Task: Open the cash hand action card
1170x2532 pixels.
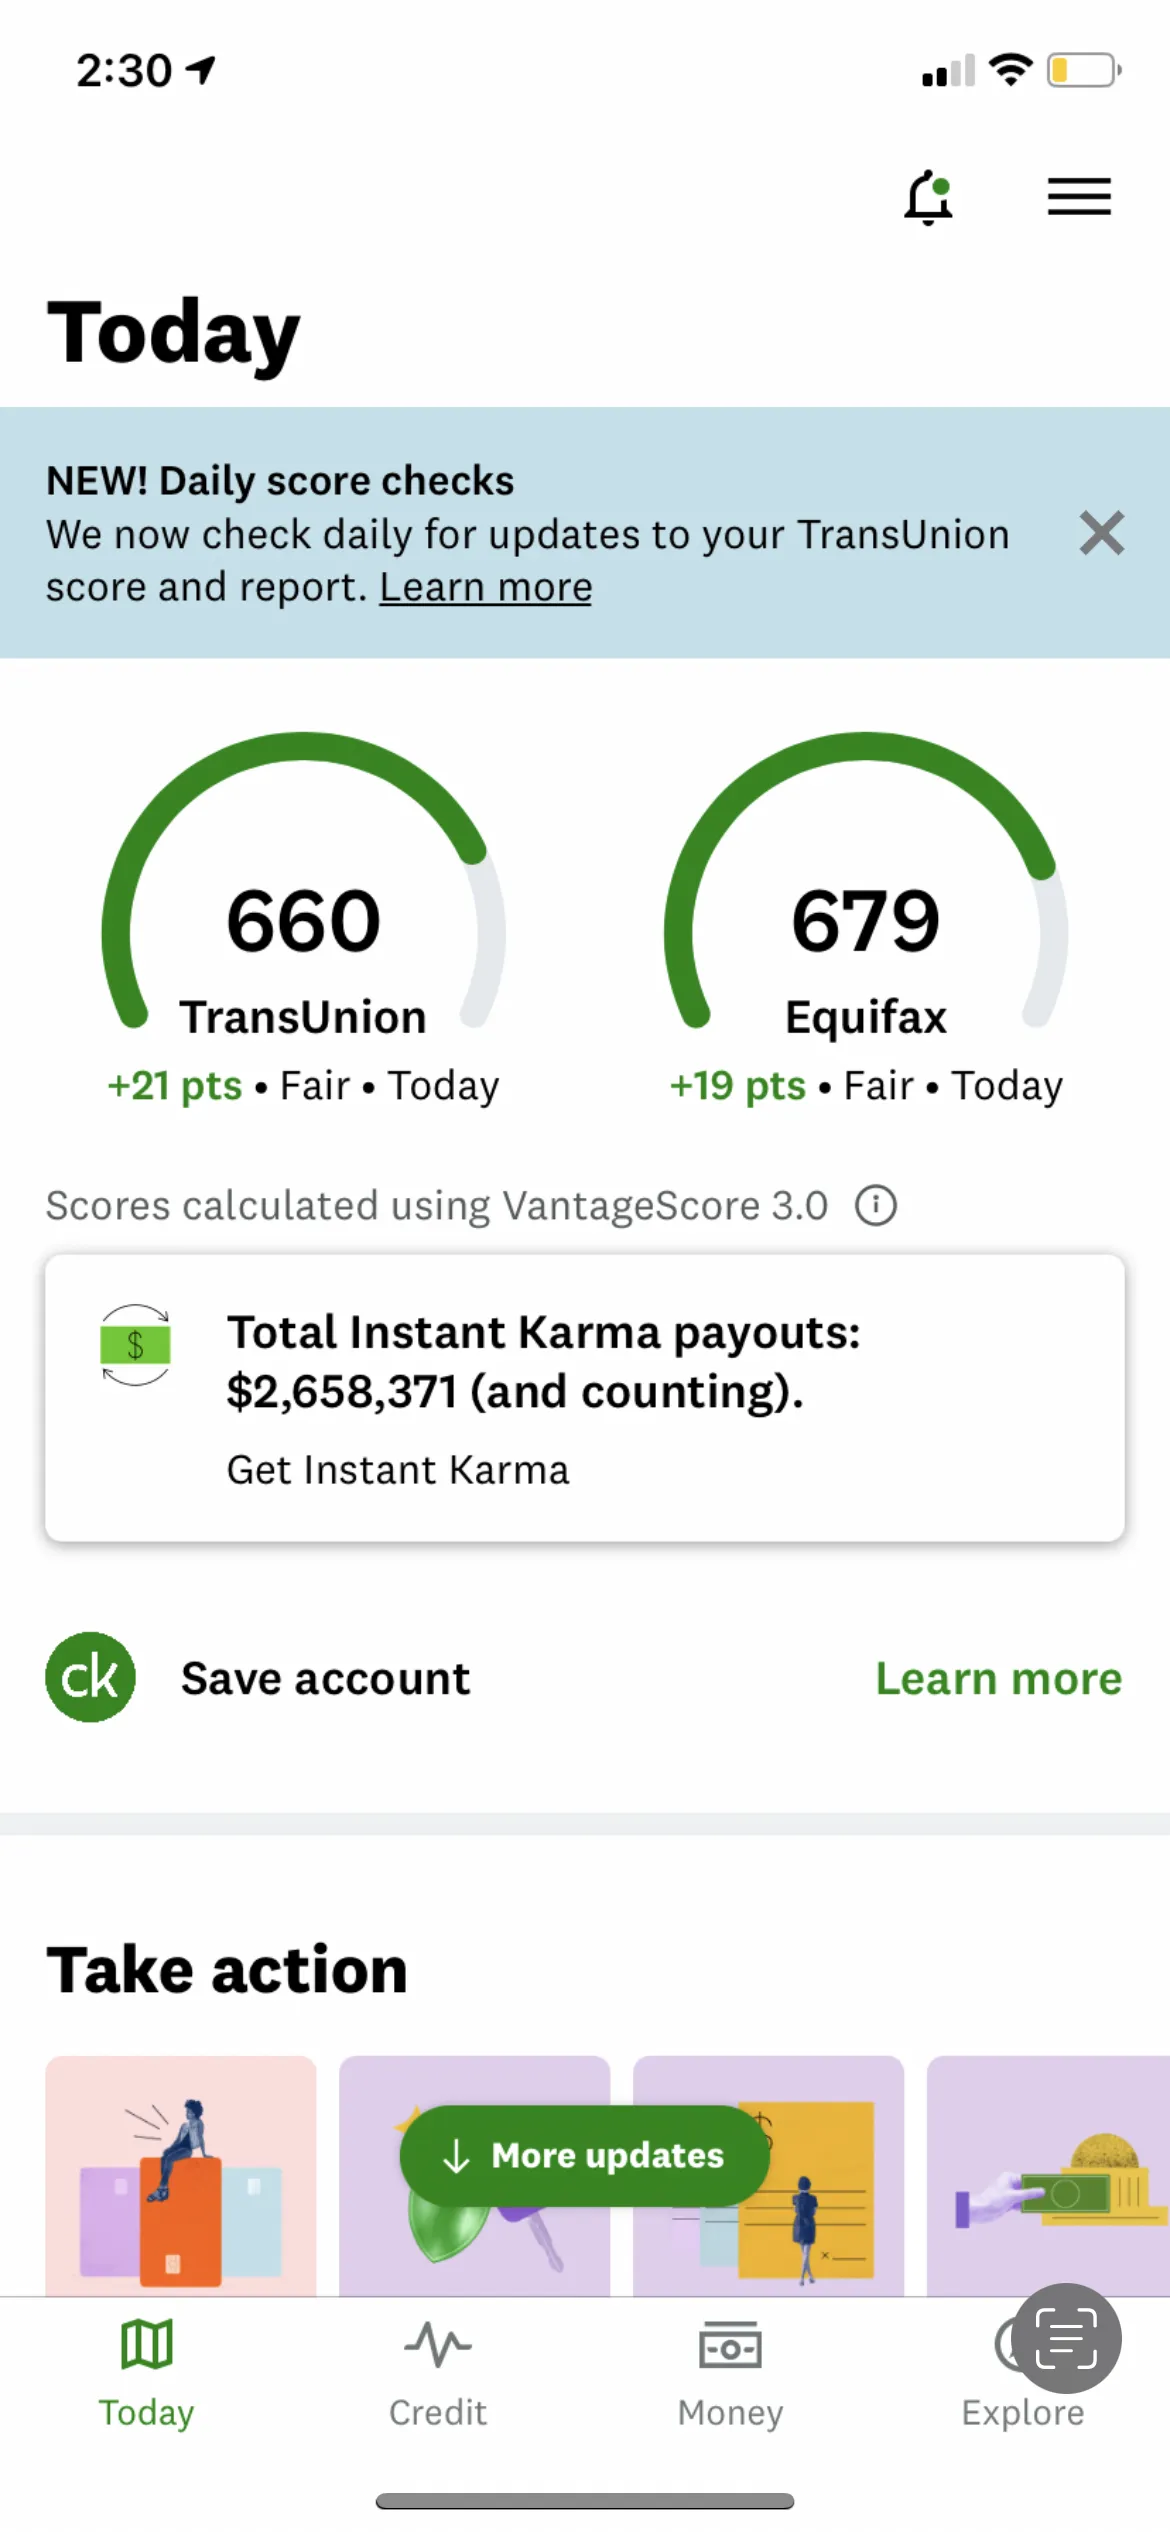Action: click(1048, 2175)
